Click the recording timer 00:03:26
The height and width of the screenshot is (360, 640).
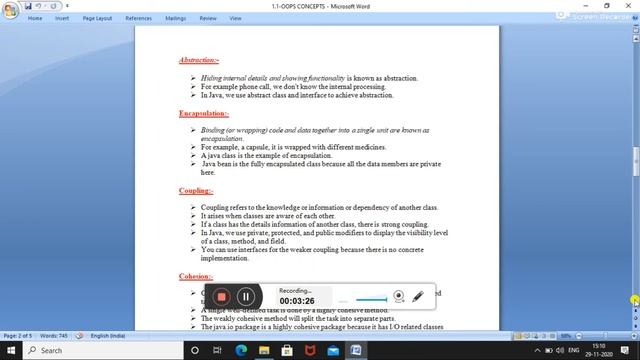[297, 301]
